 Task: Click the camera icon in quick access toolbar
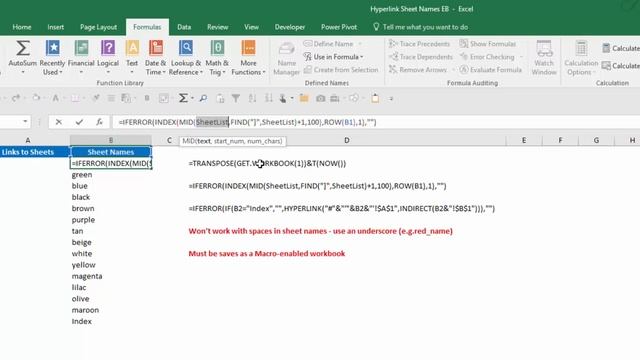(320, 98)
